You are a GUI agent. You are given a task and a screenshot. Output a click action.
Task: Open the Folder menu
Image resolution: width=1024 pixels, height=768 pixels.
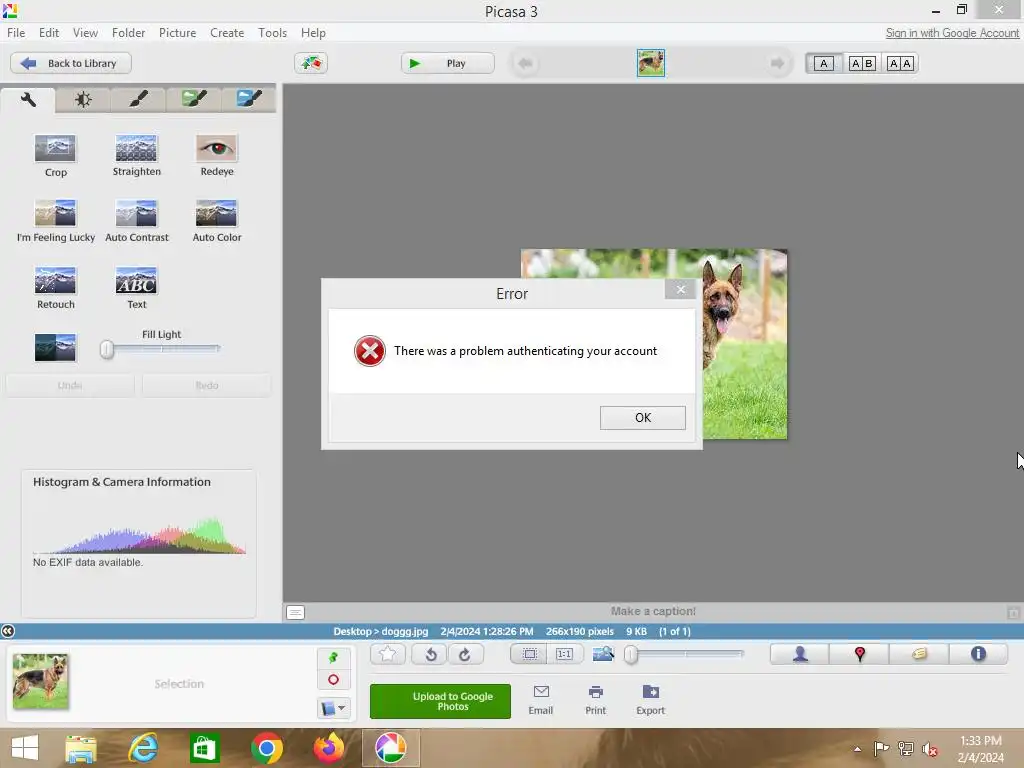click(x=129, y=33)
